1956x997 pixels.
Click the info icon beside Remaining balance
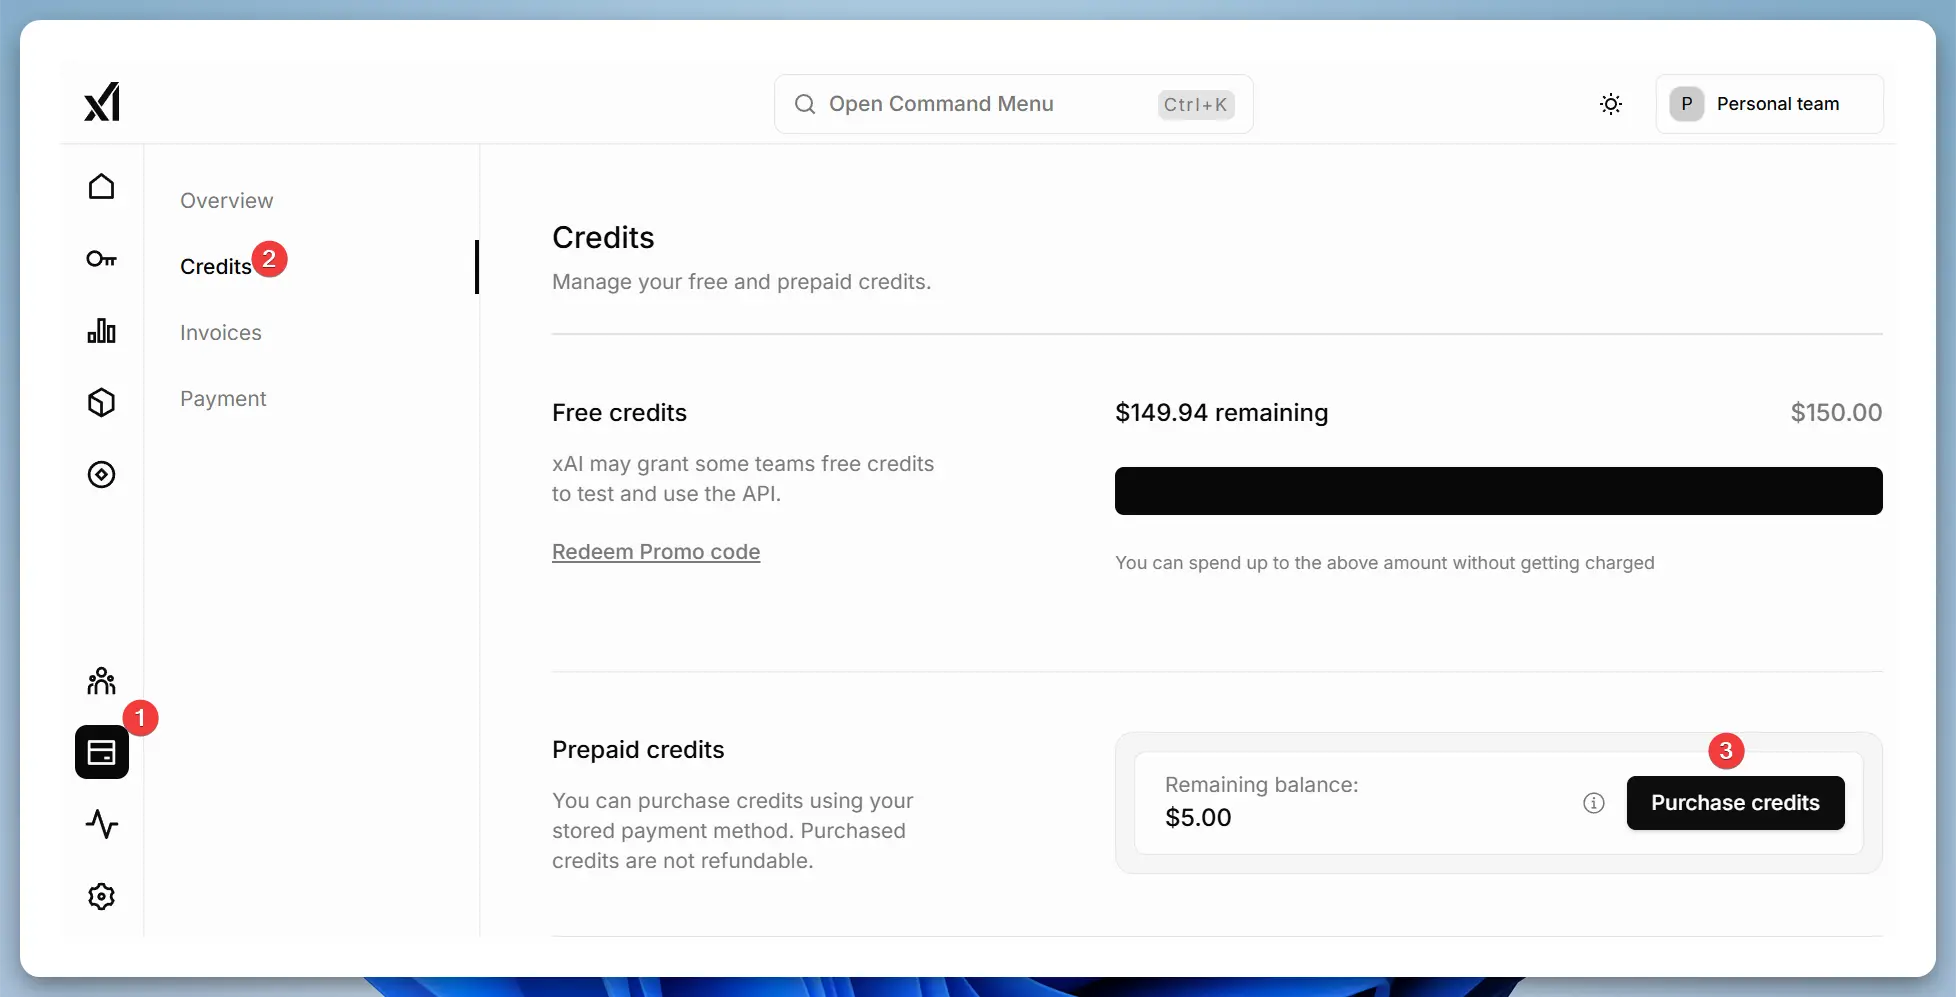point(1593,802)
